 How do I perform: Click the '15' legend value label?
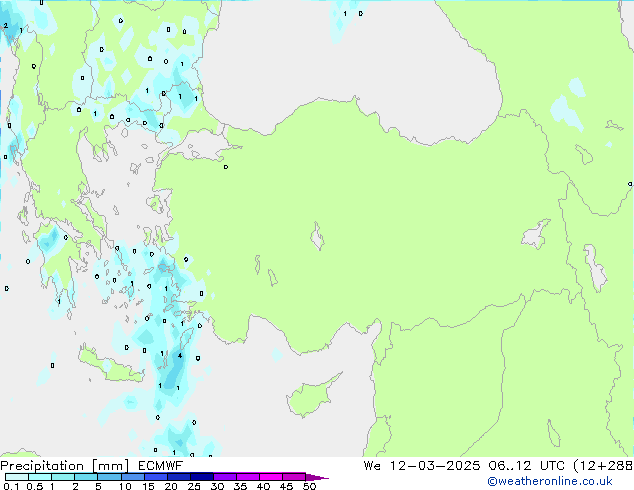point(148,486)
